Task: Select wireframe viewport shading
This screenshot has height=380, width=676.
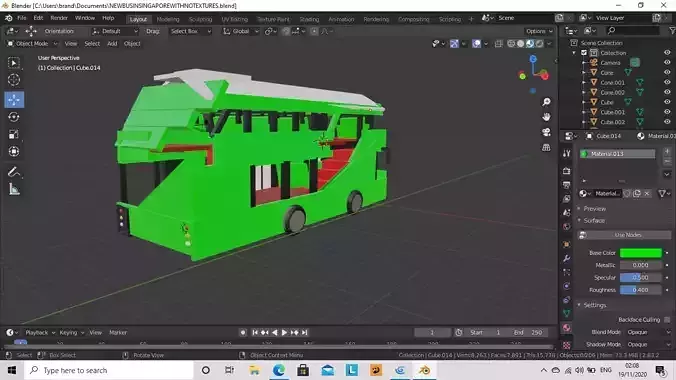Action: pos(511,44)
